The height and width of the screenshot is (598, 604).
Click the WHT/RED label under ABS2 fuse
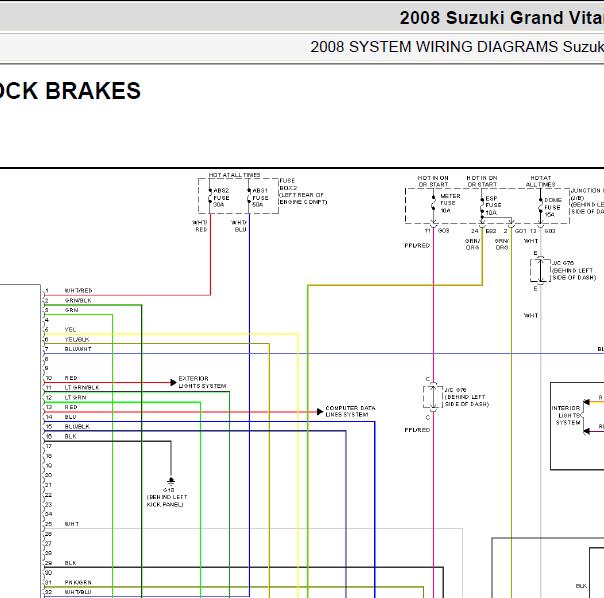click(200, 226)
